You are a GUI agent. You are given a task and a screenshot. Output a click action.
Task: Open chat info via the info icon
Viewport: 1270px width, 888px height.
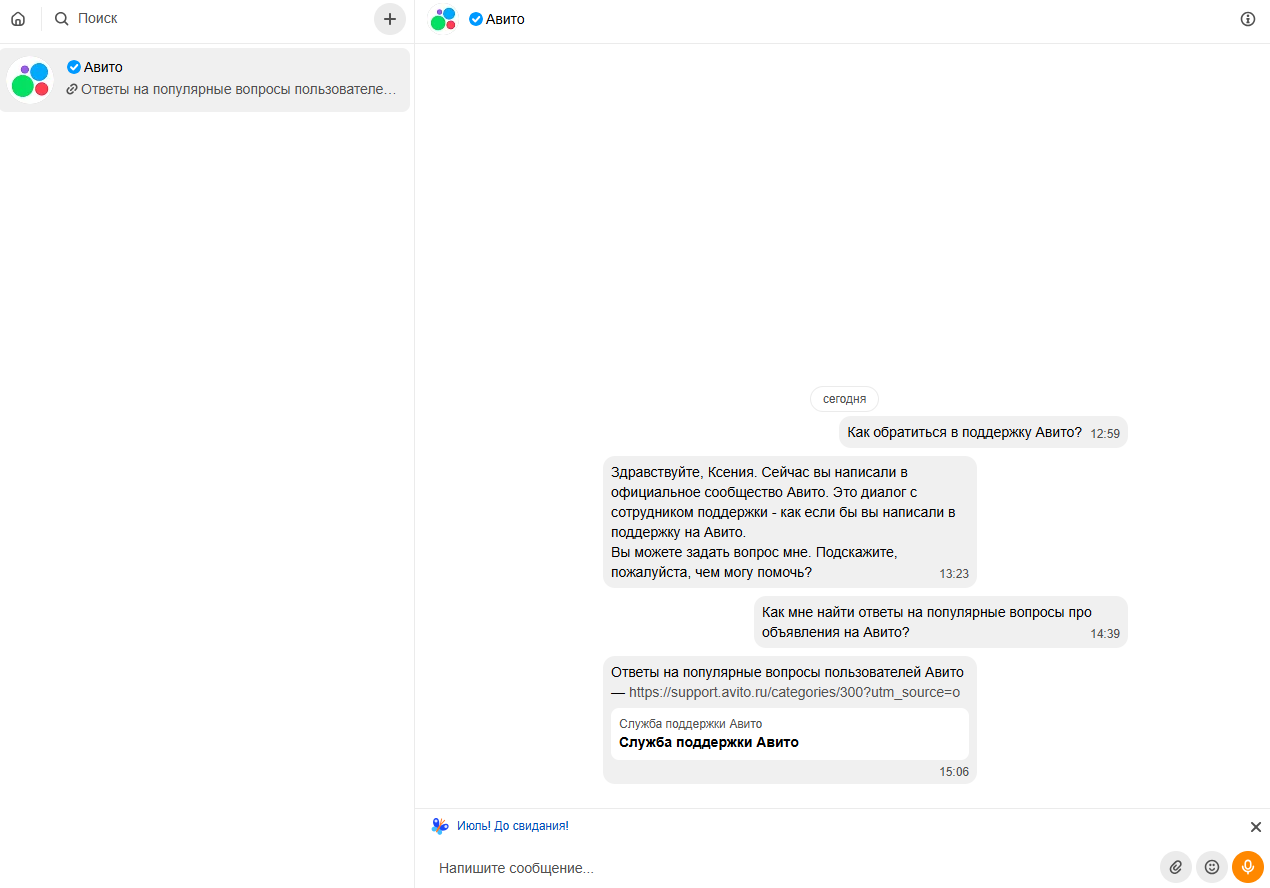[1247, 19]
